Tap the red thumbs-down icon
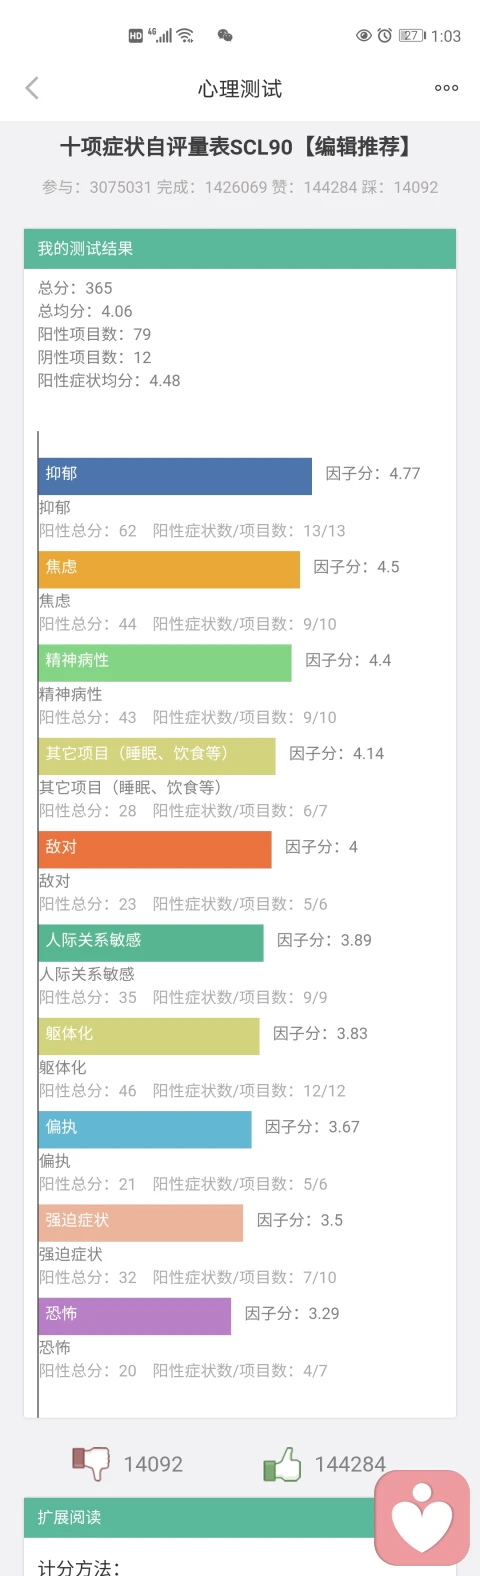480x1576 pixels. (x=91, y=1463)
